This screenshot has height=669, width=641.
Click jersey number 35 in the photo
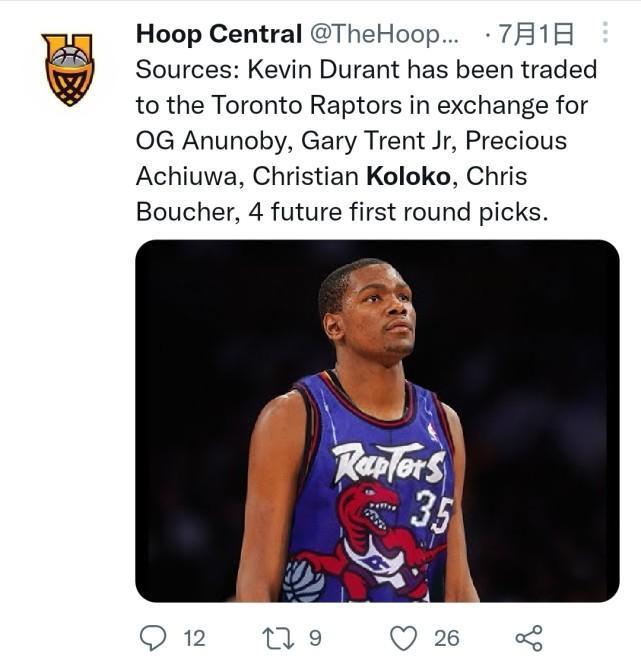tap(430, 512)
